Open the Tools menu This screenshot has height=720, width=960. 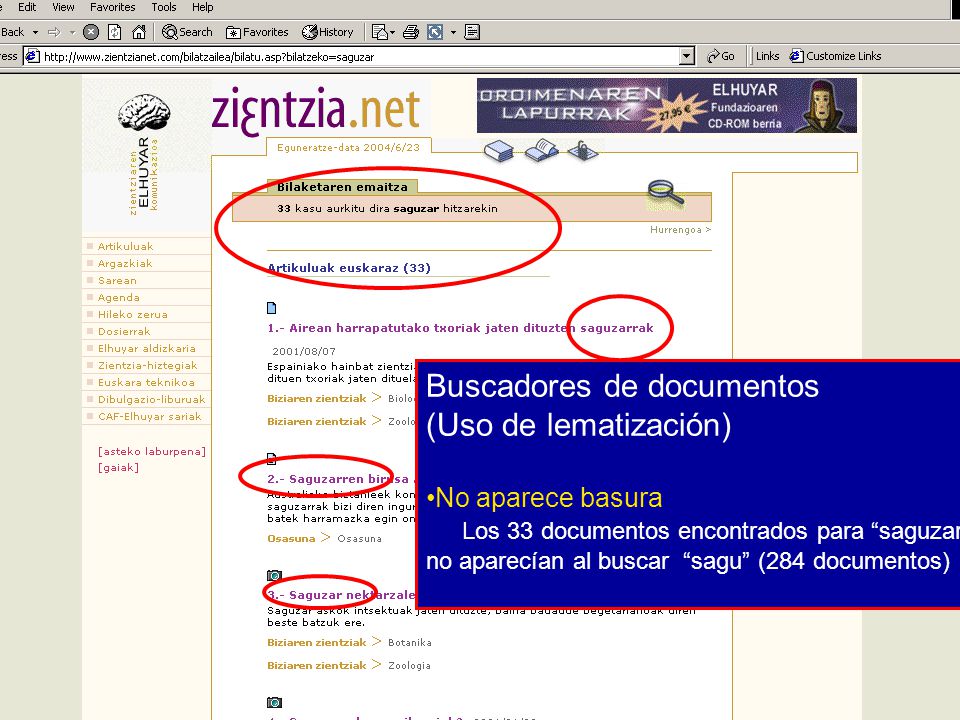(163, 7)
